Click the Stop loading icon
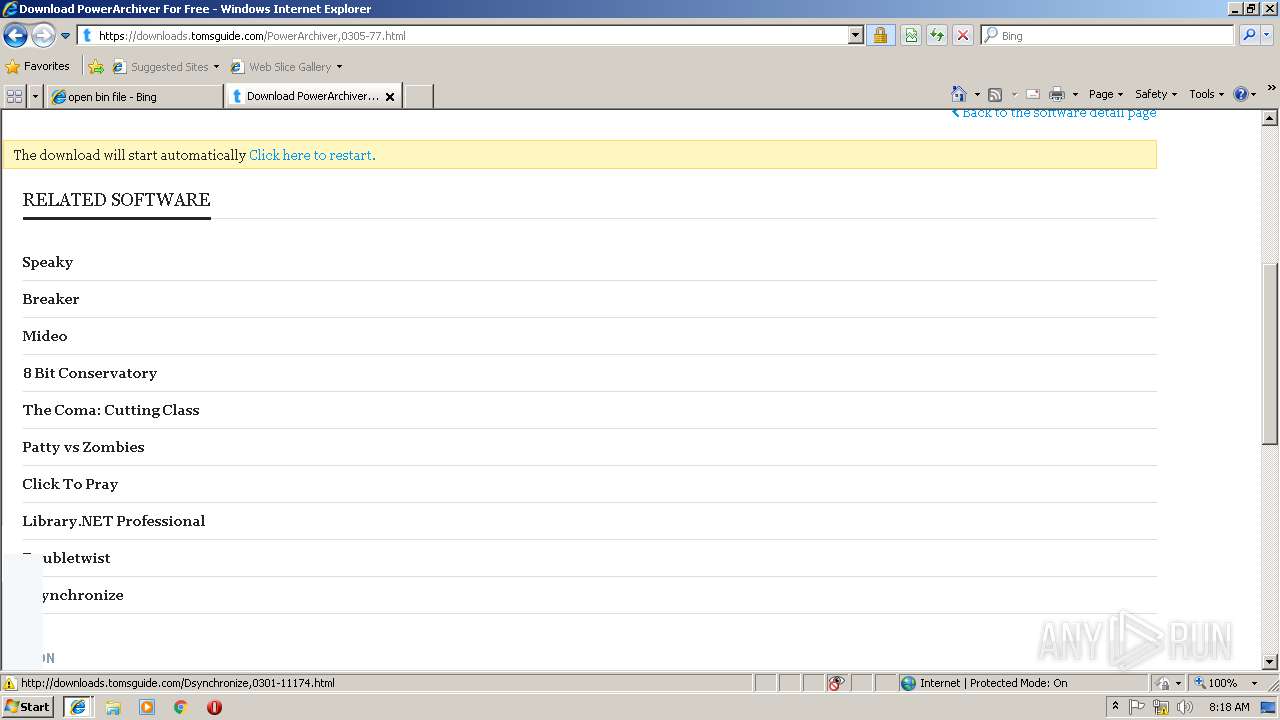This screenshot has width=1280, height=720. pyautogui.click(x=963, y=35)
